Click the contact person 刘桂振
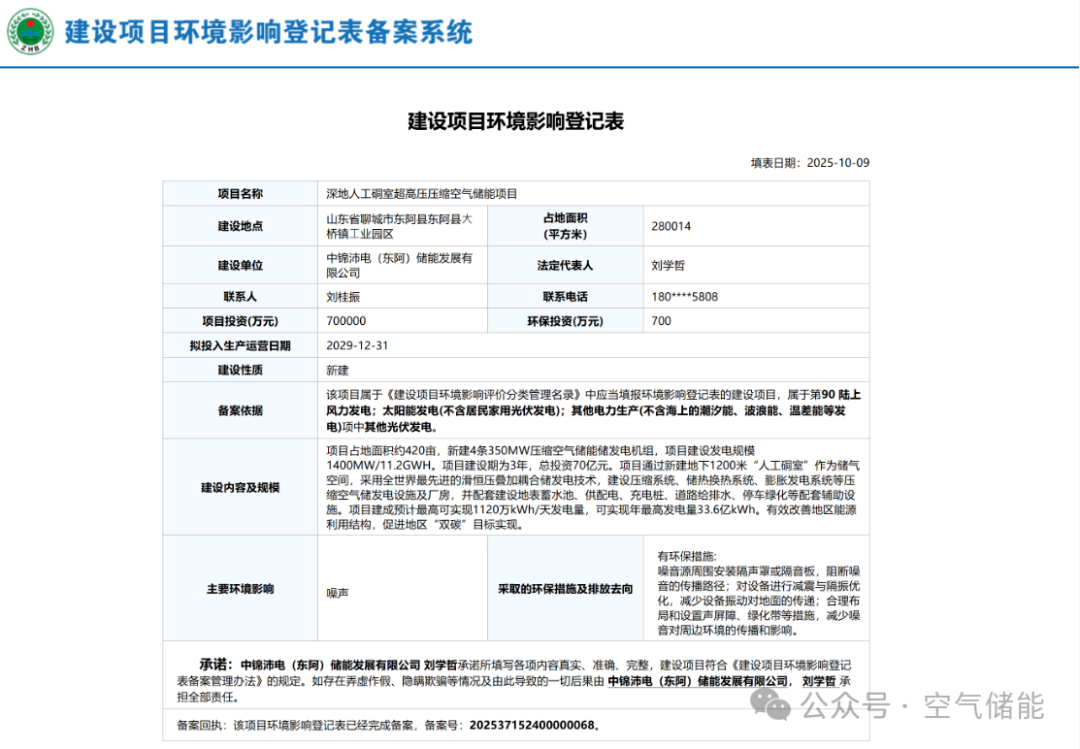The height and width of the screenshot is (749, 1080). coord(343,296)
